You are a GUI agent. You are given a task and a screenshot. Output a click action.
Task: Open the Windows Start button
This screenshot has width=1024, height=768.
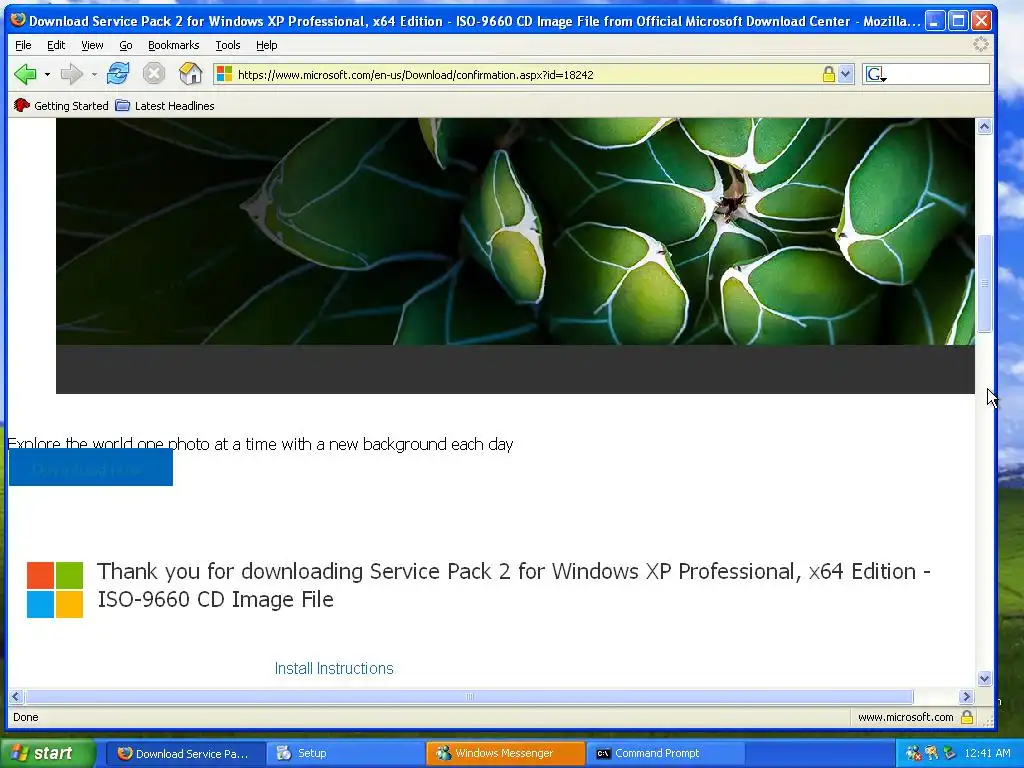(x=47, y=753)
